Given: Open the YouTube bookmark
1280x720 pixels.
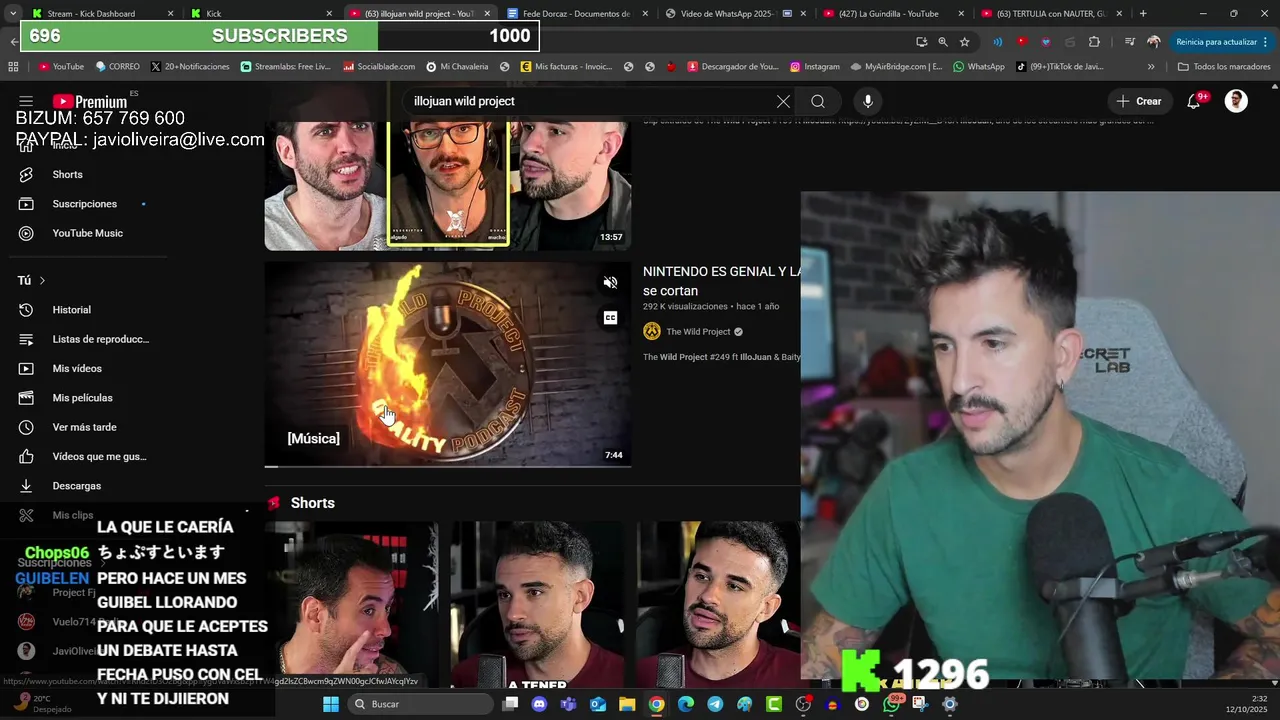Looking at the screenshot, I should [60, 67].
